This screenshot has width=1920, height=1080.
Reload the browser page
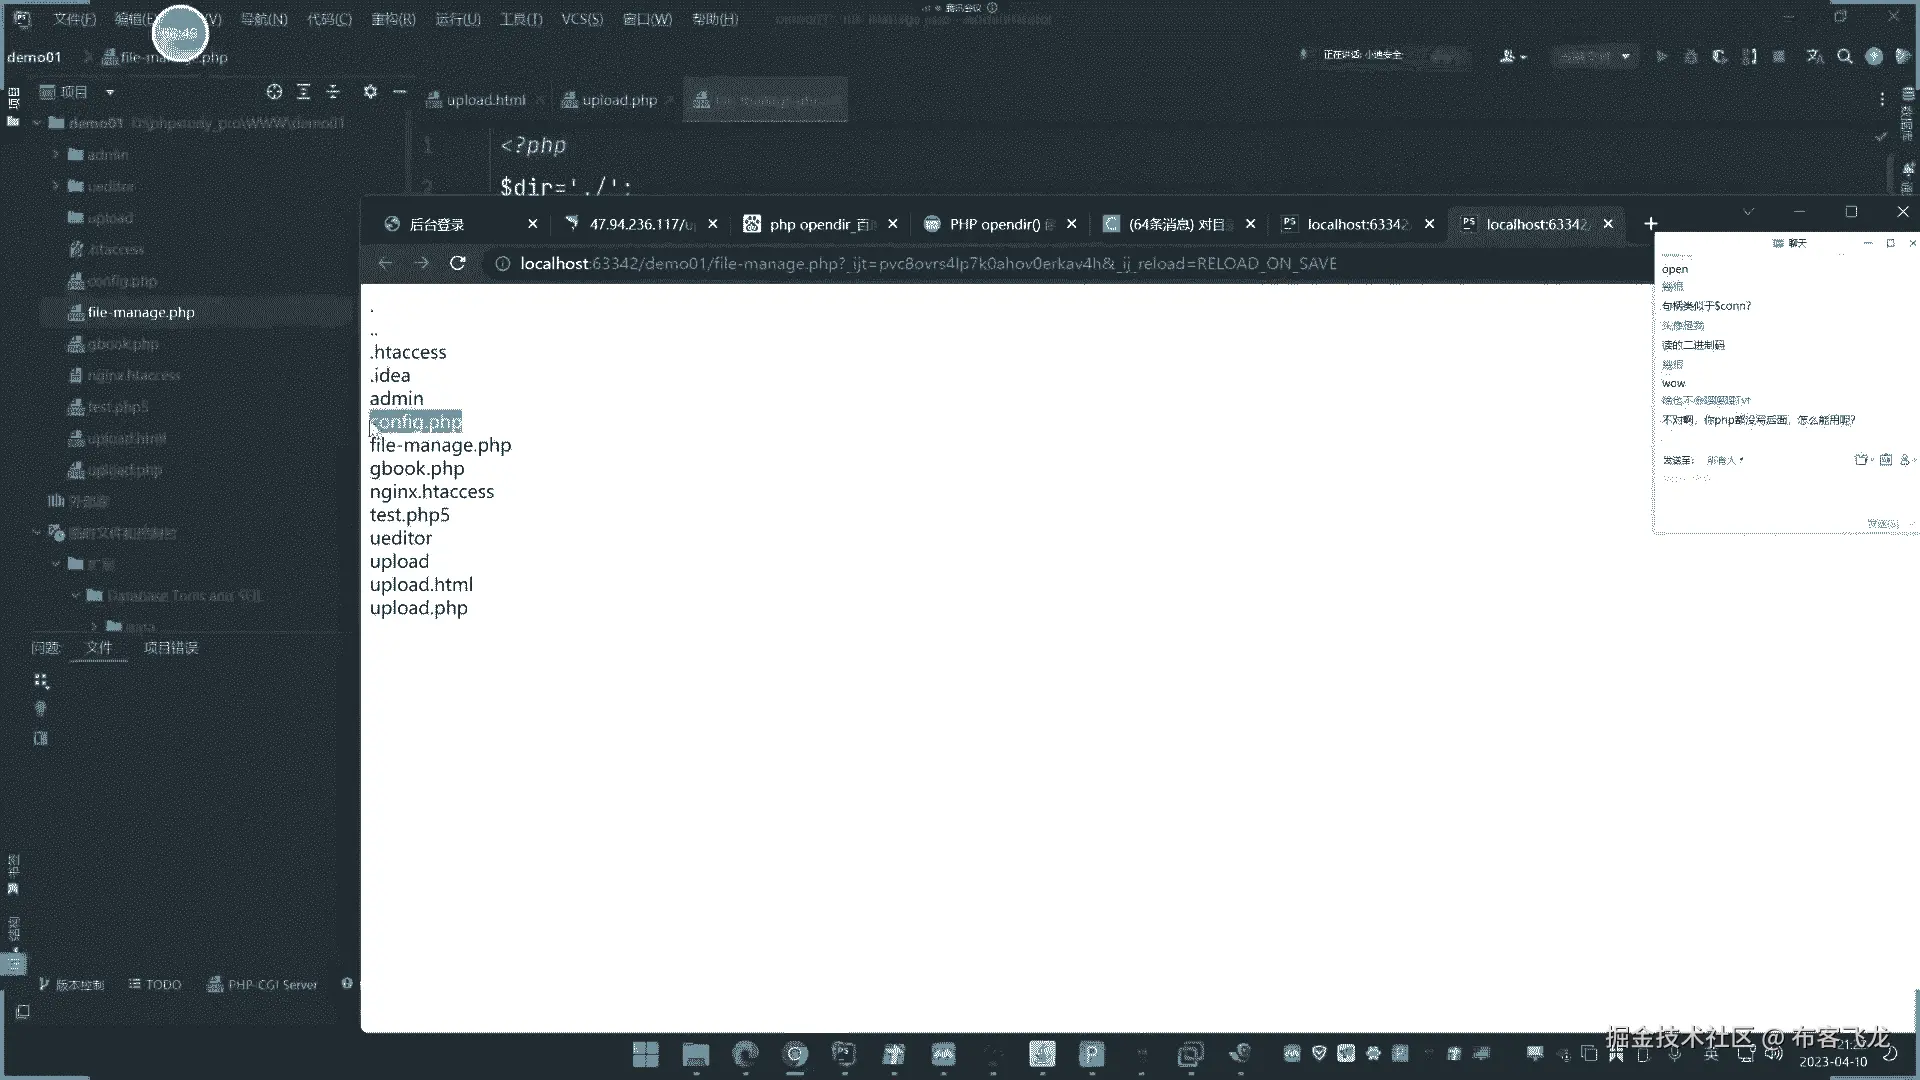point(458,263)
